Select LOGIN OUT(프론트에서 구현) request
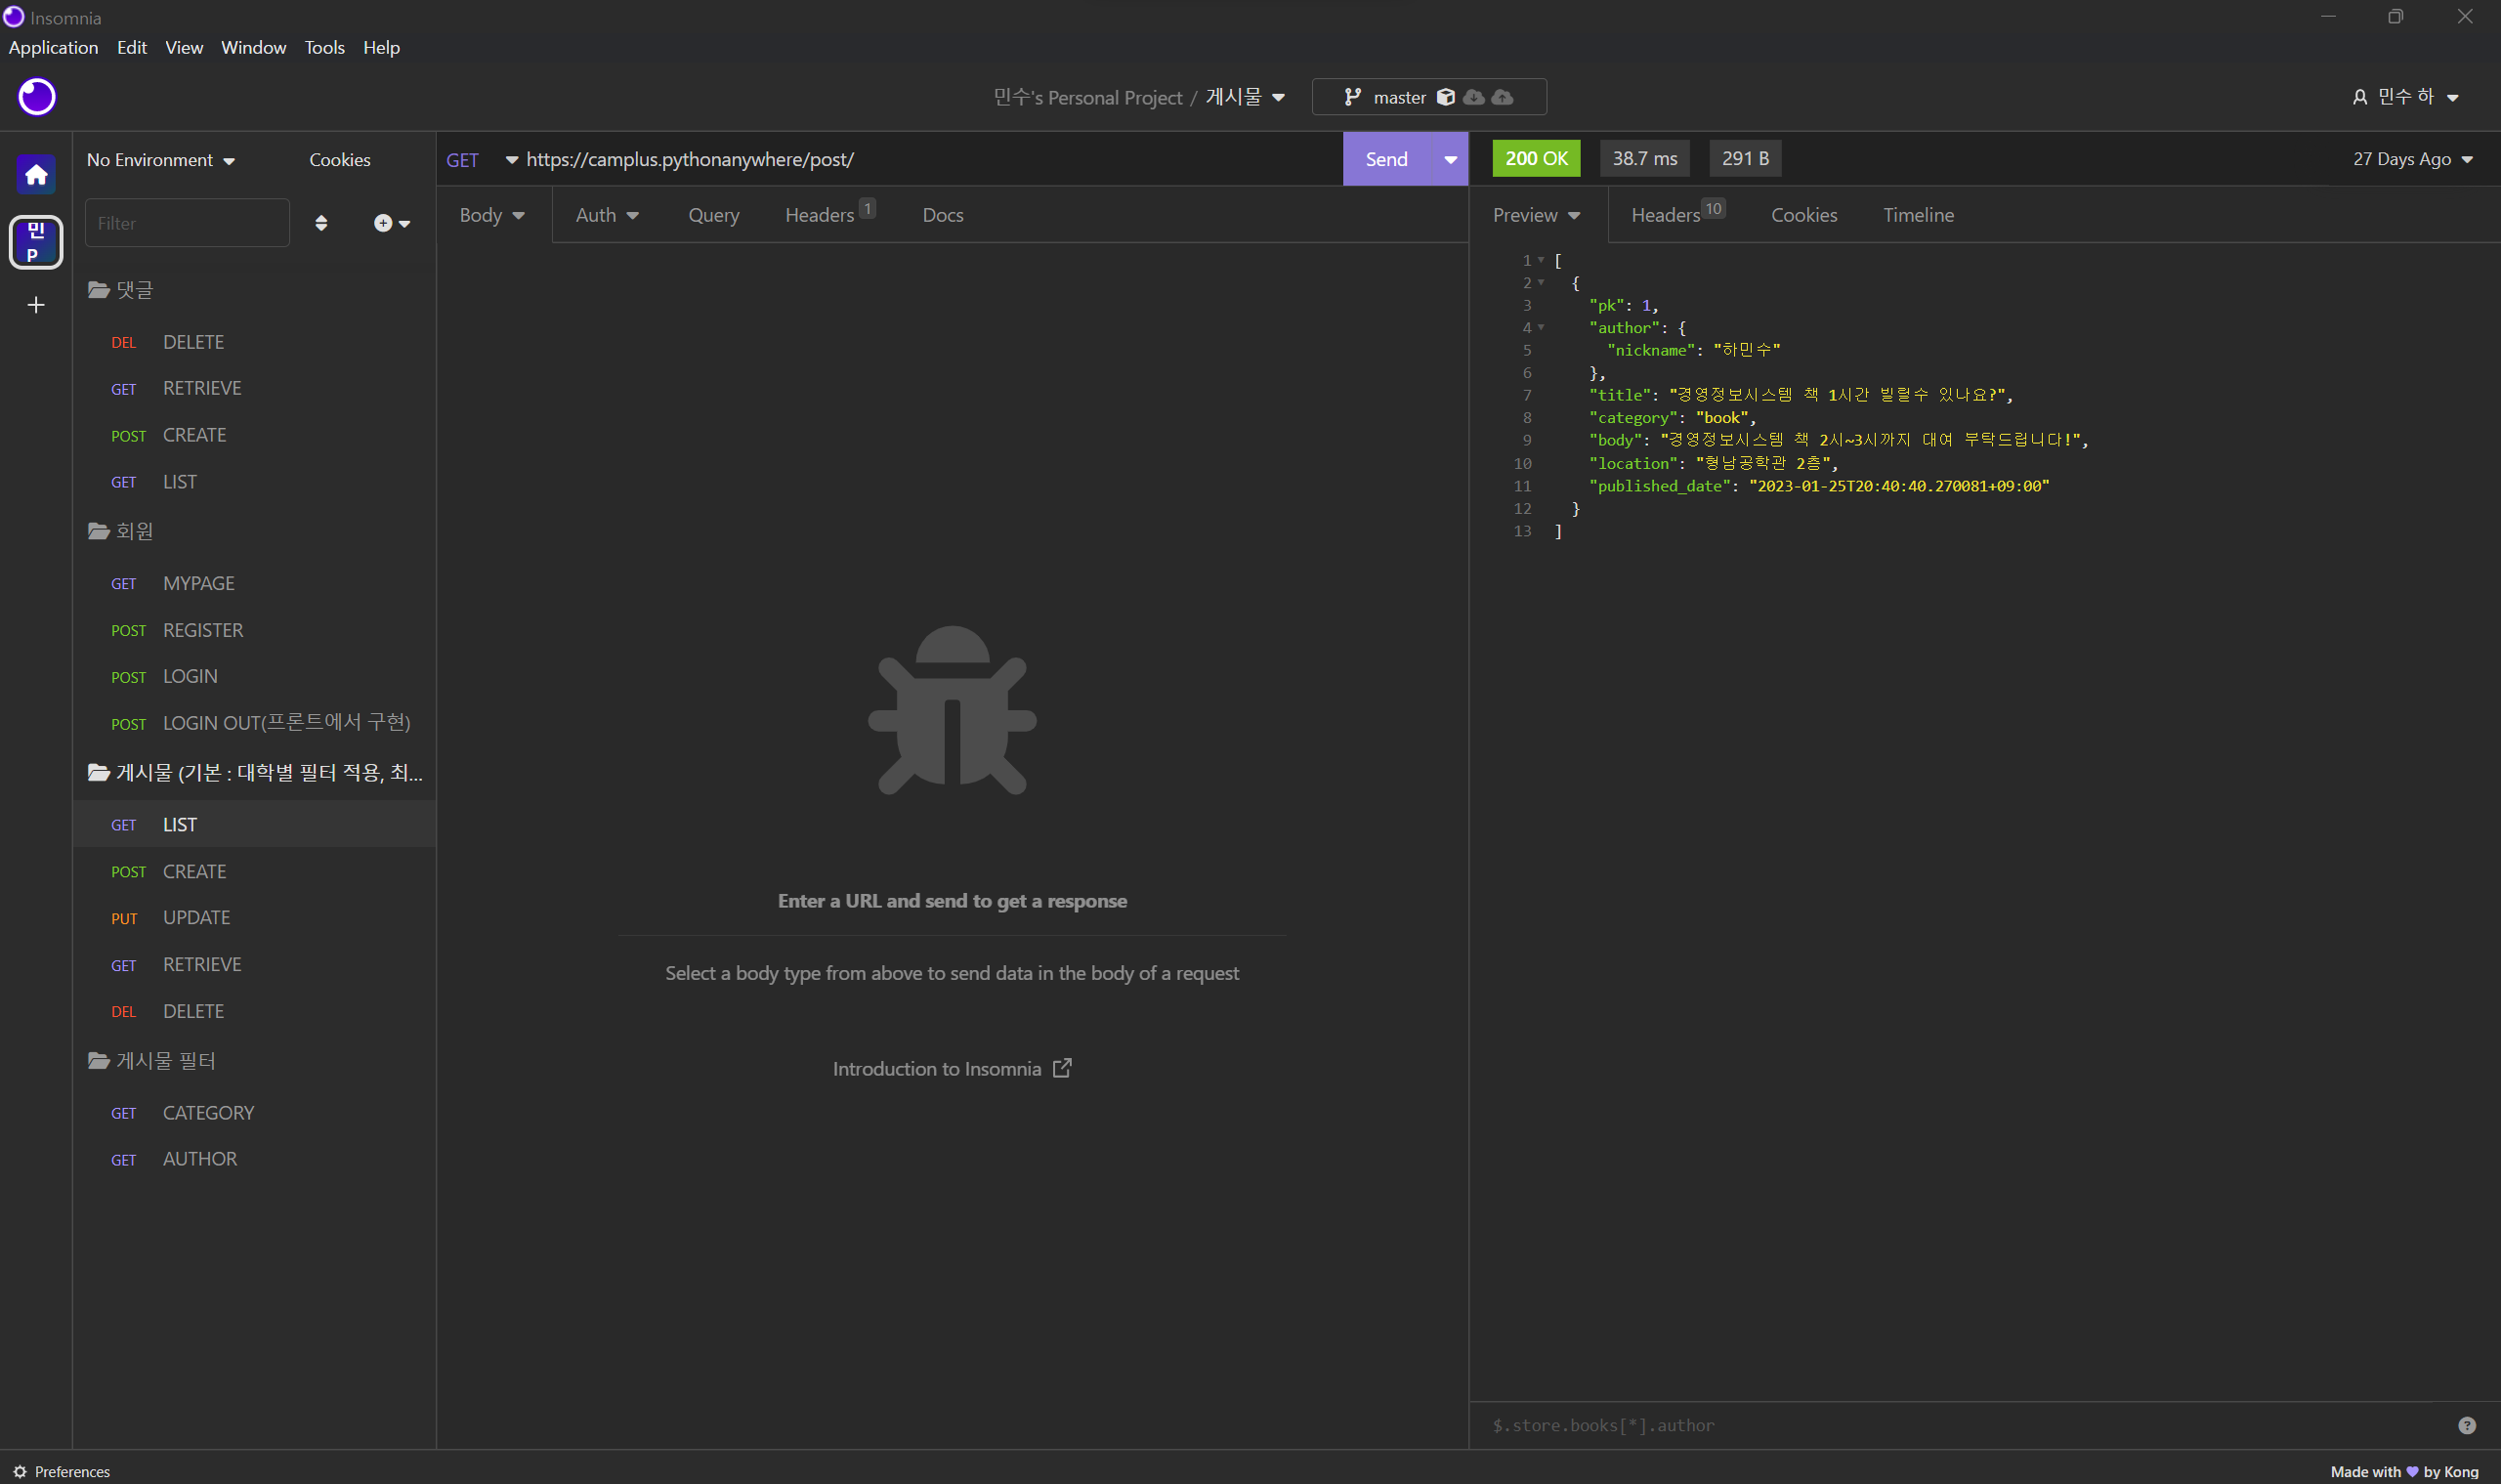Image resolution: width=2501 pixels, height=1484 pixels. (254, 723)
